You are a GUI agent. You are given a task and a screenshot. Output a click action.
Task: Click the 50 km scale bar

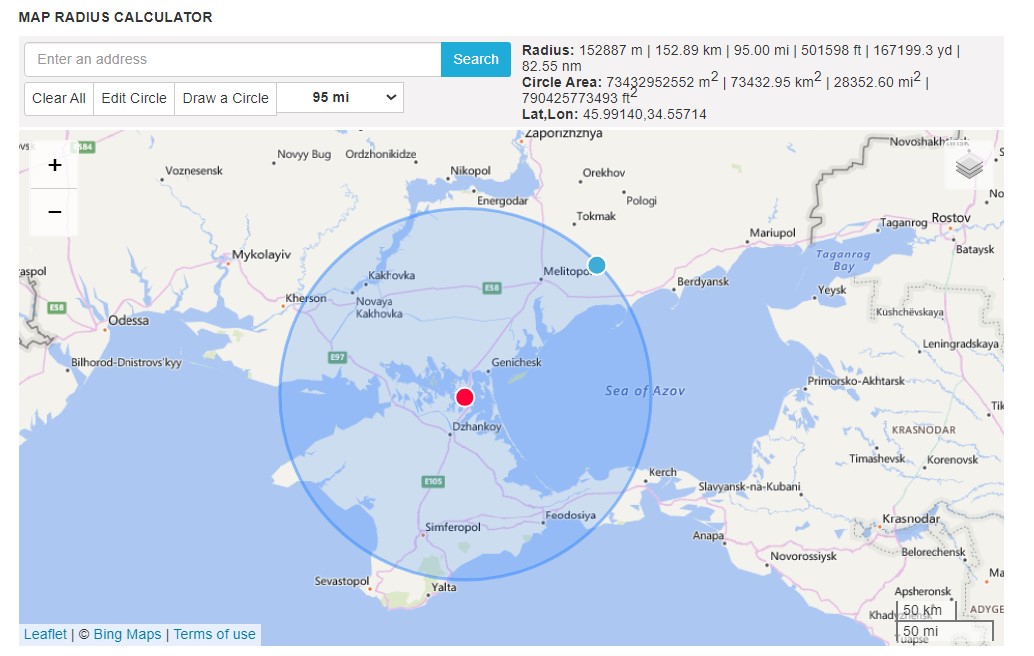click(926, 610)
